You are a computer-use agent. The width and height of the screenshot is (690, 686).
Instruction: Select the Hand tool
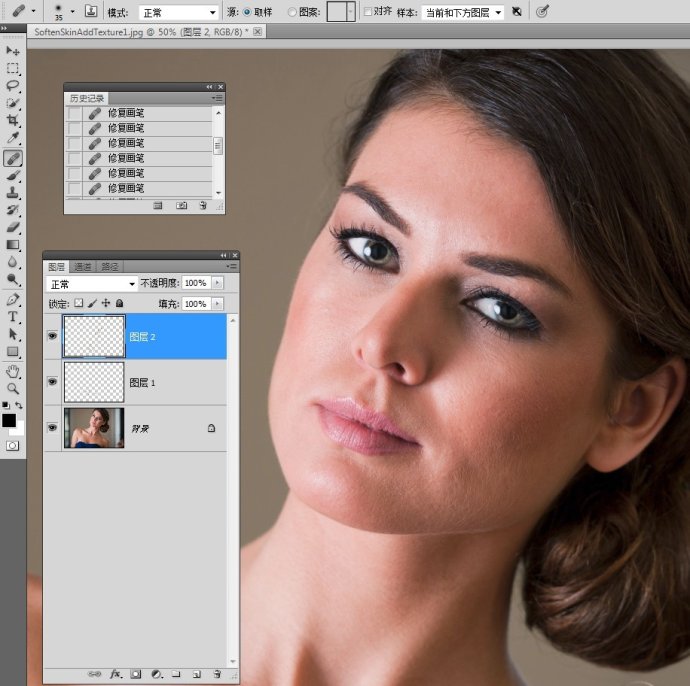tap(13, 372)
